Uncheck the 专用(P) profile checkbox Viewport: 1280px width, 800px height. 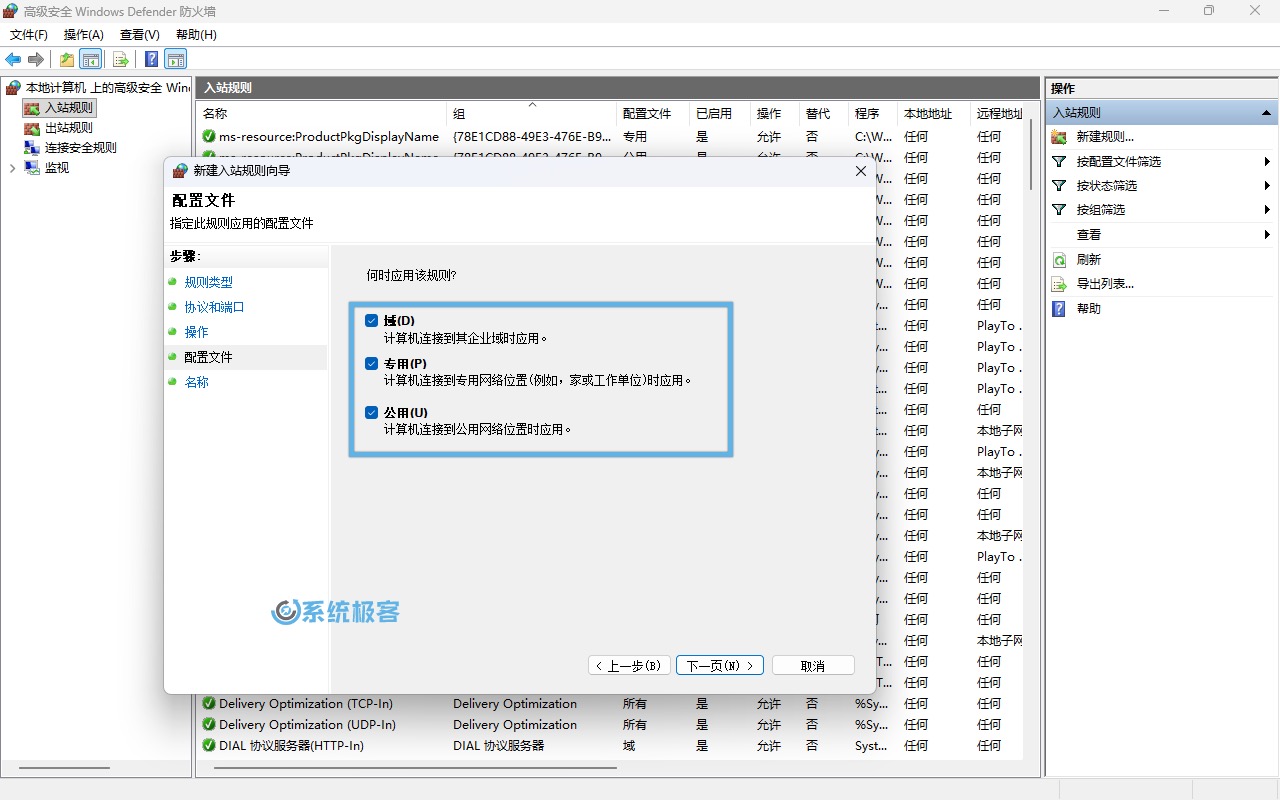pyautogui.click(x=371, y=362)
